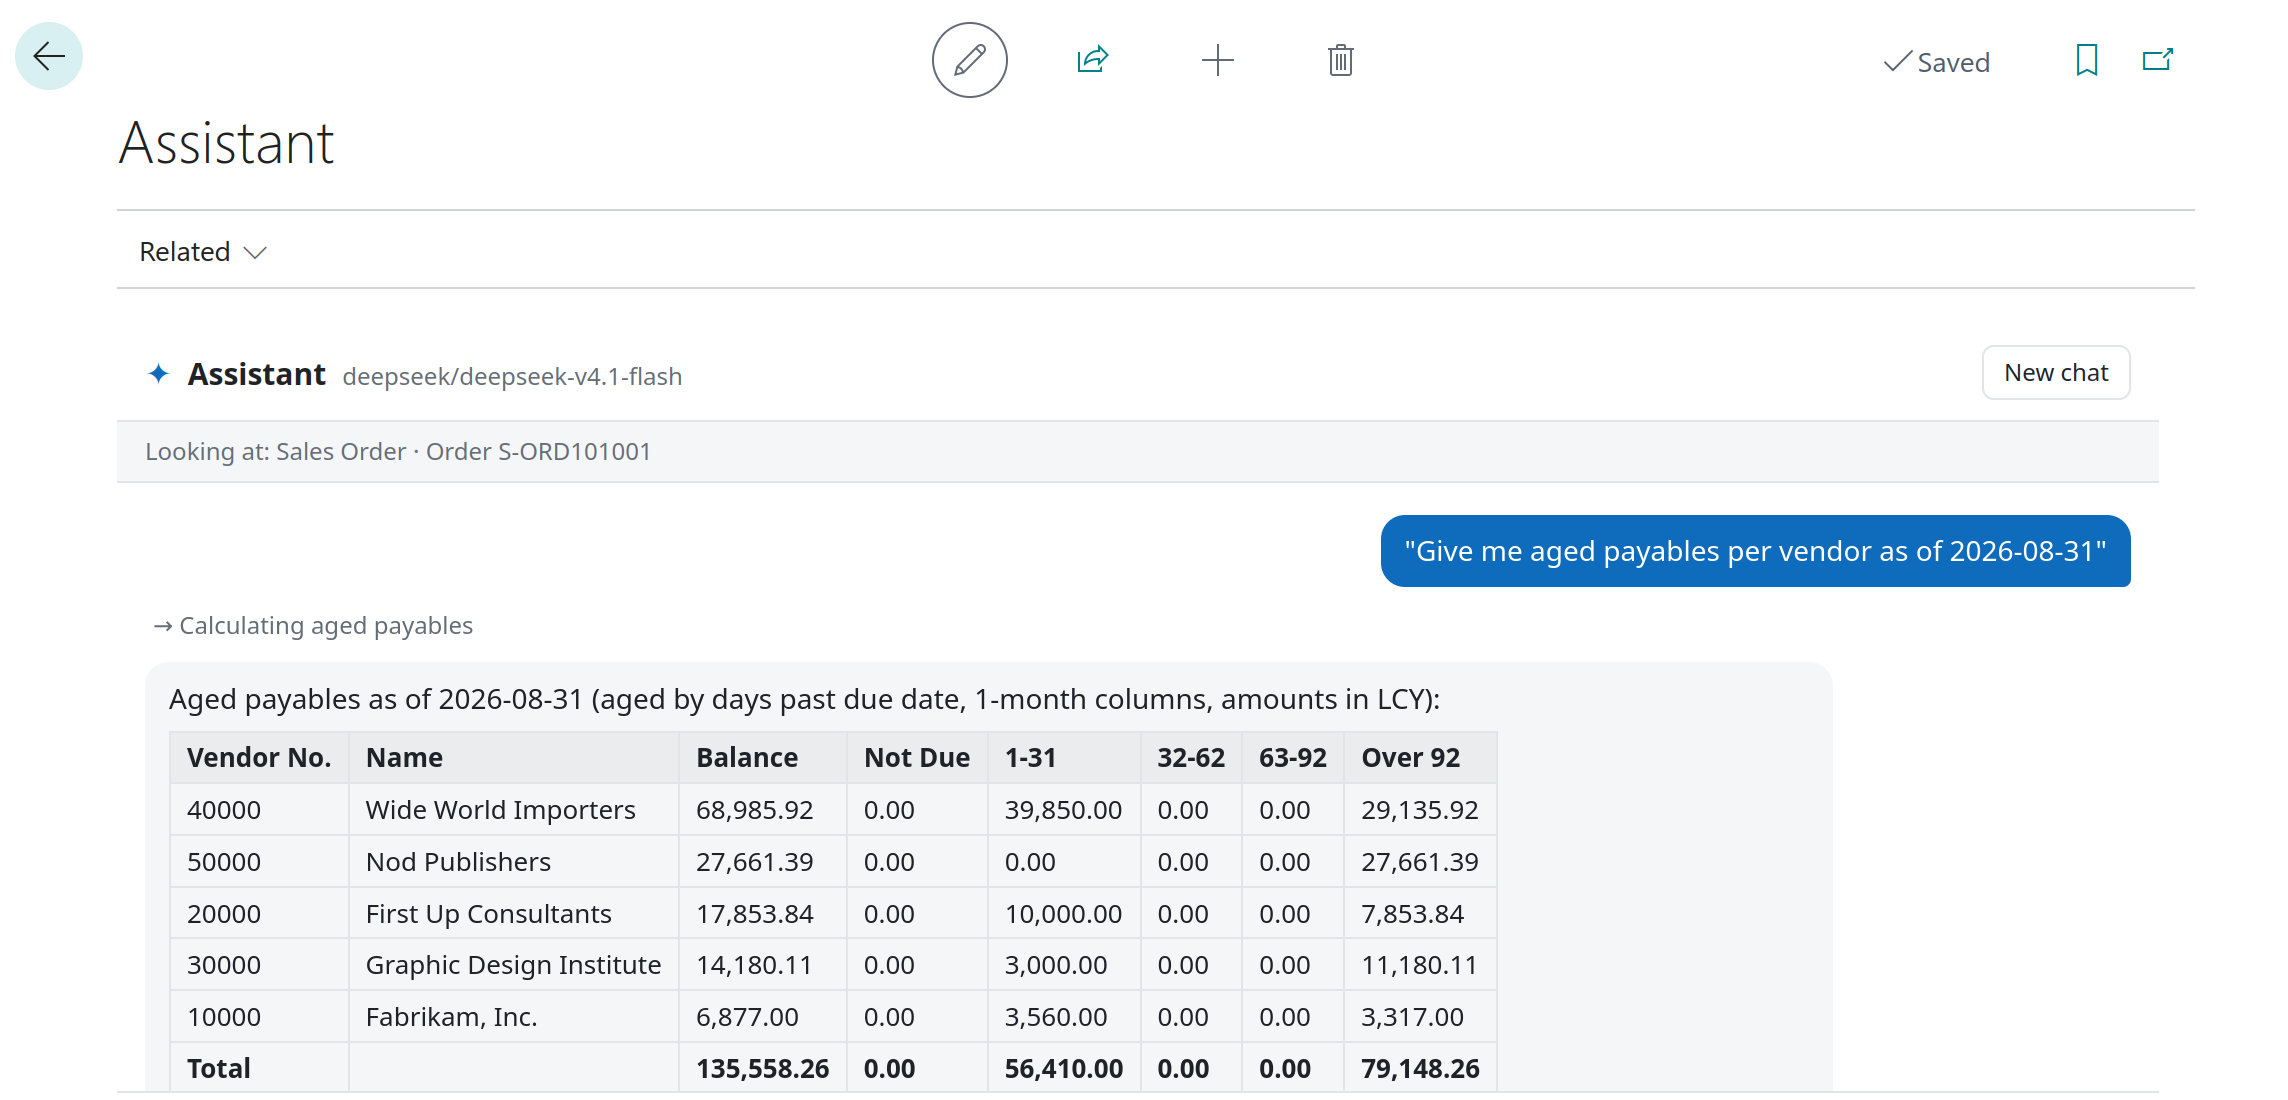The image size is (2288, 1100).
Task: Click the Not Due column header
Action: pyautogui.click(x=917, y=757)
